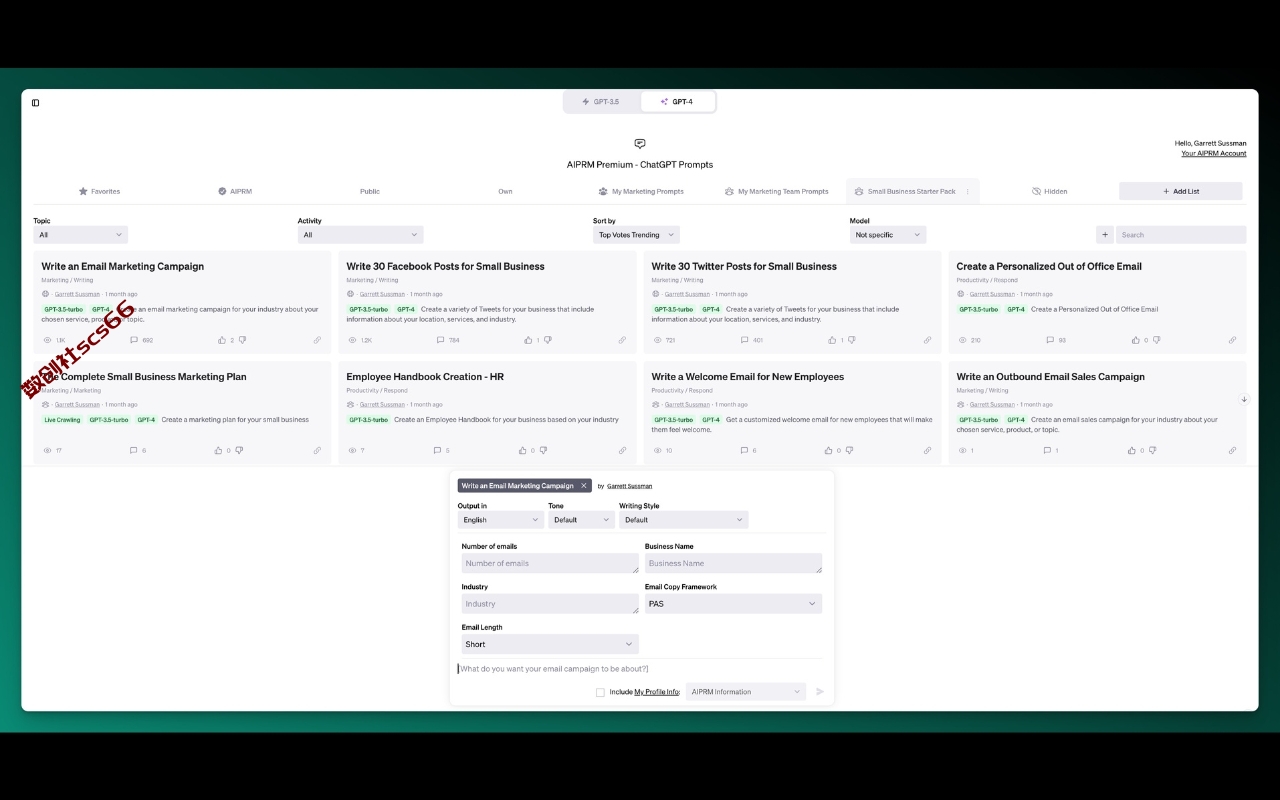
Task: Switch model to GPT-4
Action: click(x=677, y=102)
